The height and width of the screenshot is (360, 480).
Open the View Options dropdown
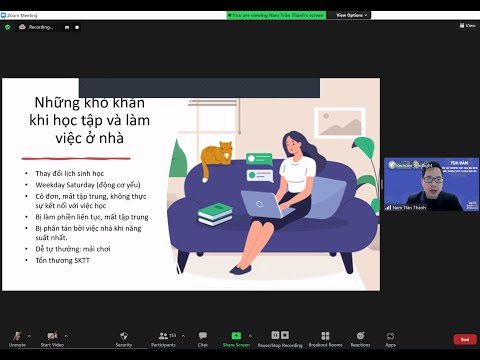point(351,15)
